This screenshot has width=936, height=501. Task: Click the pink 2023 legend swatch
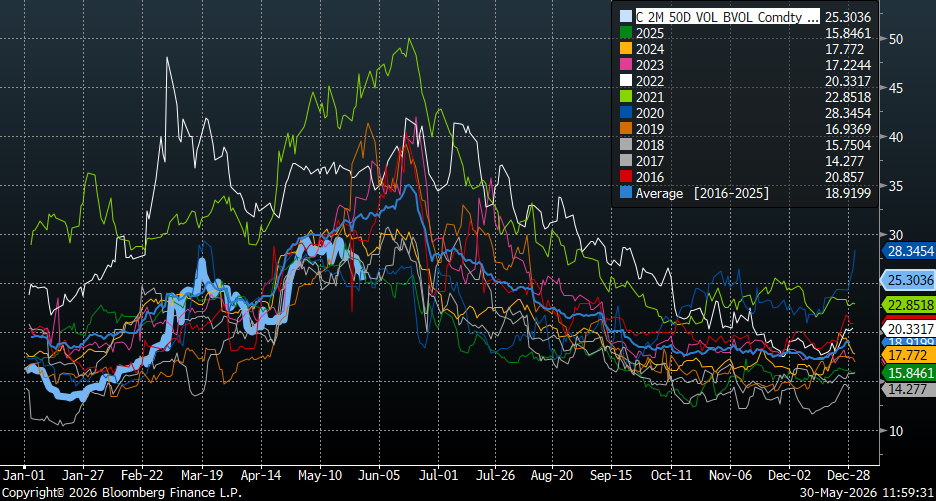(625, 64)
